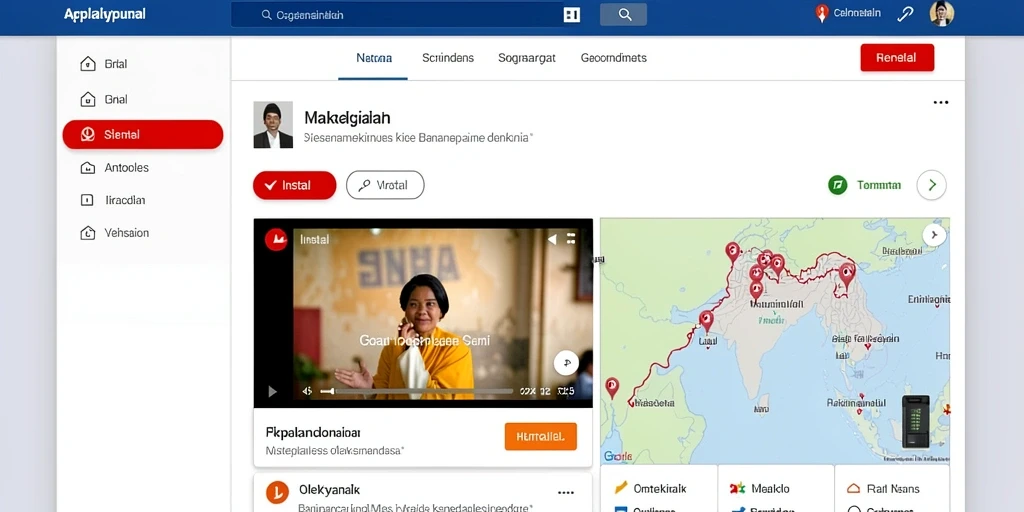Screen dimensions: 1024x512
Task: Open the Fkpalandonaiaa card title
Action: point(313,432)
